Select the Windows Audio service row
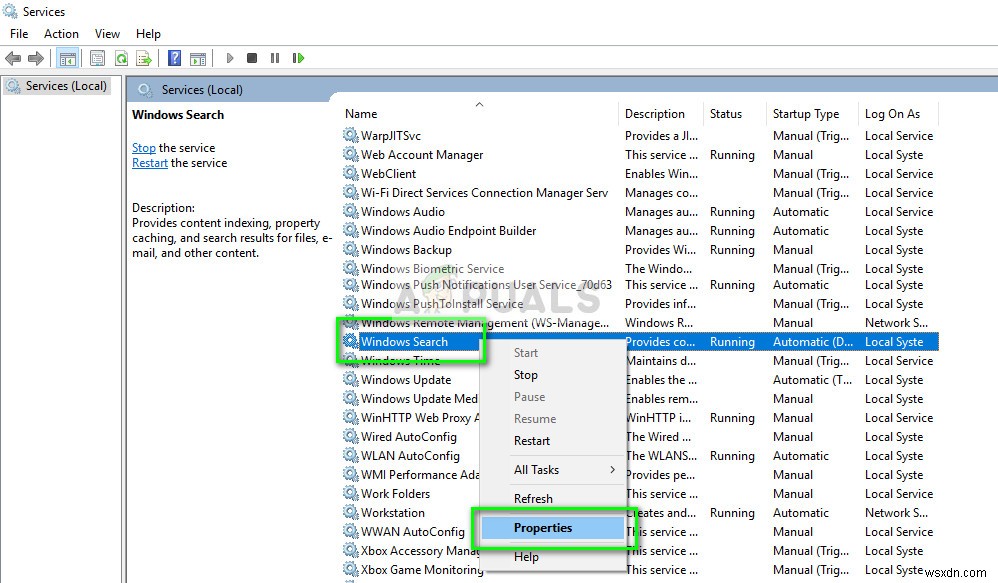This screenshot has width=998, height=583. (403, 212)
